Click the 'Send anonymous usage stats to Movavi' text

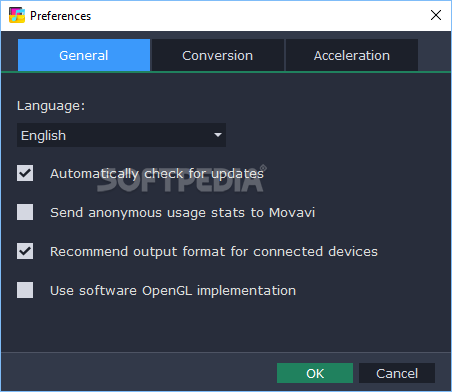(x=182, y=213)
